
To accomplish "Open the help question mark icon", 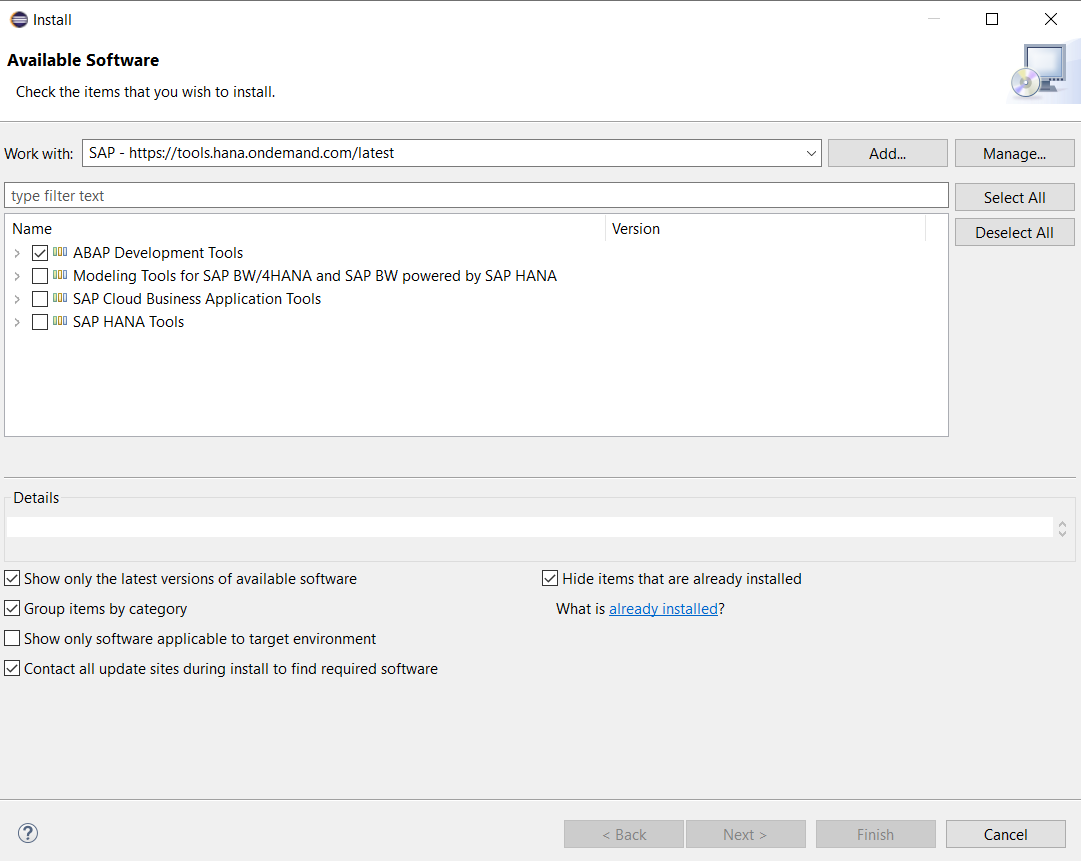I will (27, 832).
